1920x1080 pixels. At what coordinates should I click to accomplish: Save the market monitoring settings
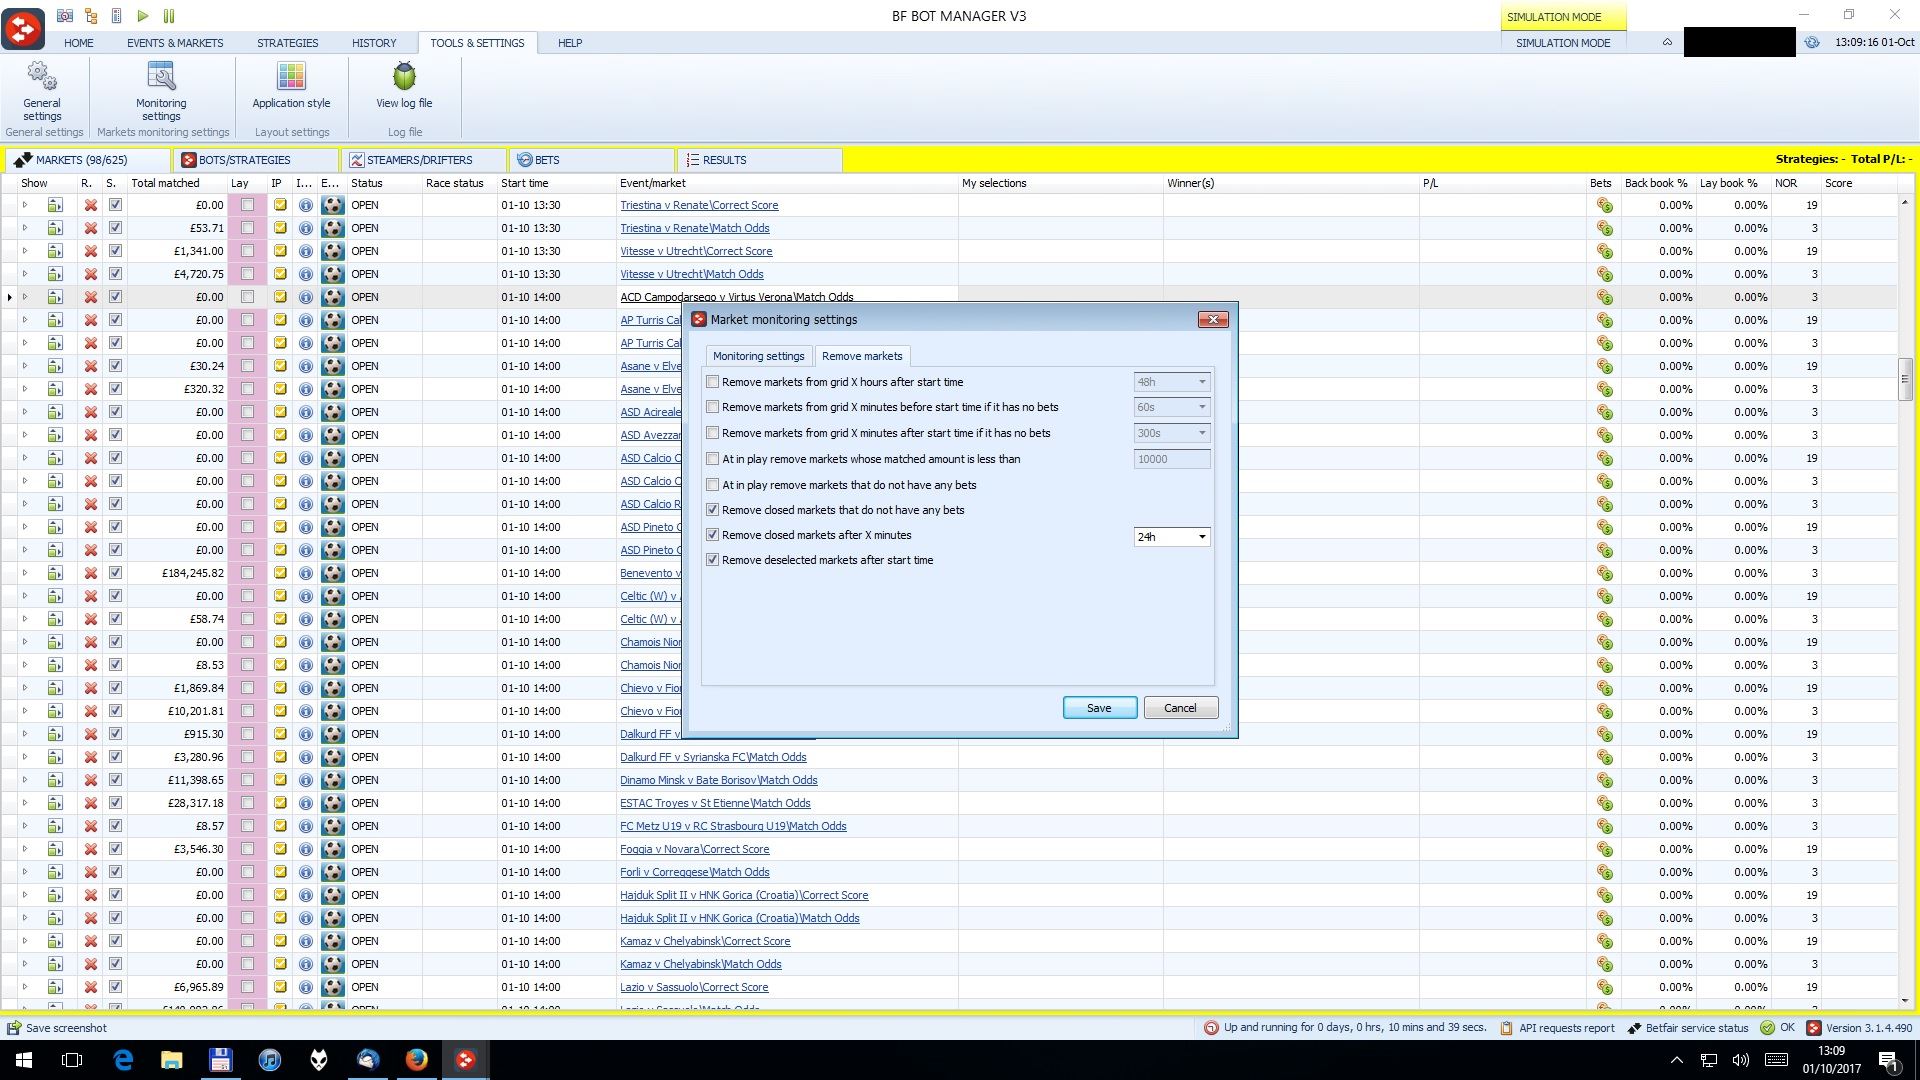(1099, 708)
